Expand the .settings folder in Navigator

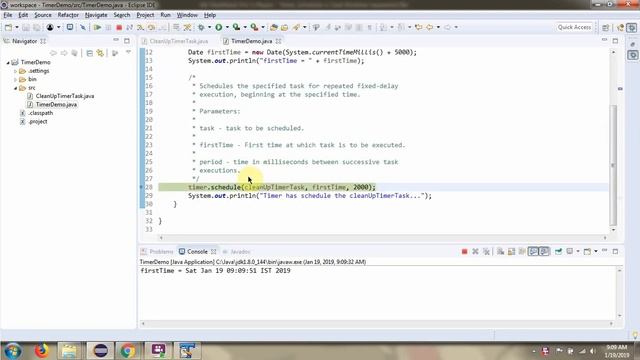pyautogui.click(x=16, y=71)
